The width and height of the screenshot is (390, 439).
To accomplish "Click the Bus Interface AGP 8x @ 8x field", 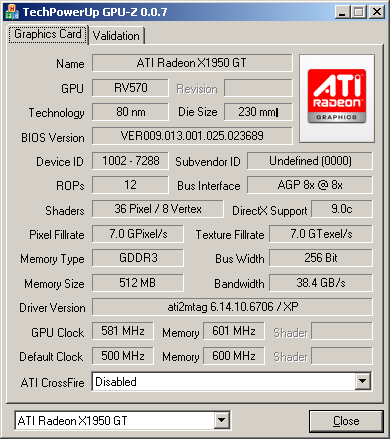I will tap(310, 185).
